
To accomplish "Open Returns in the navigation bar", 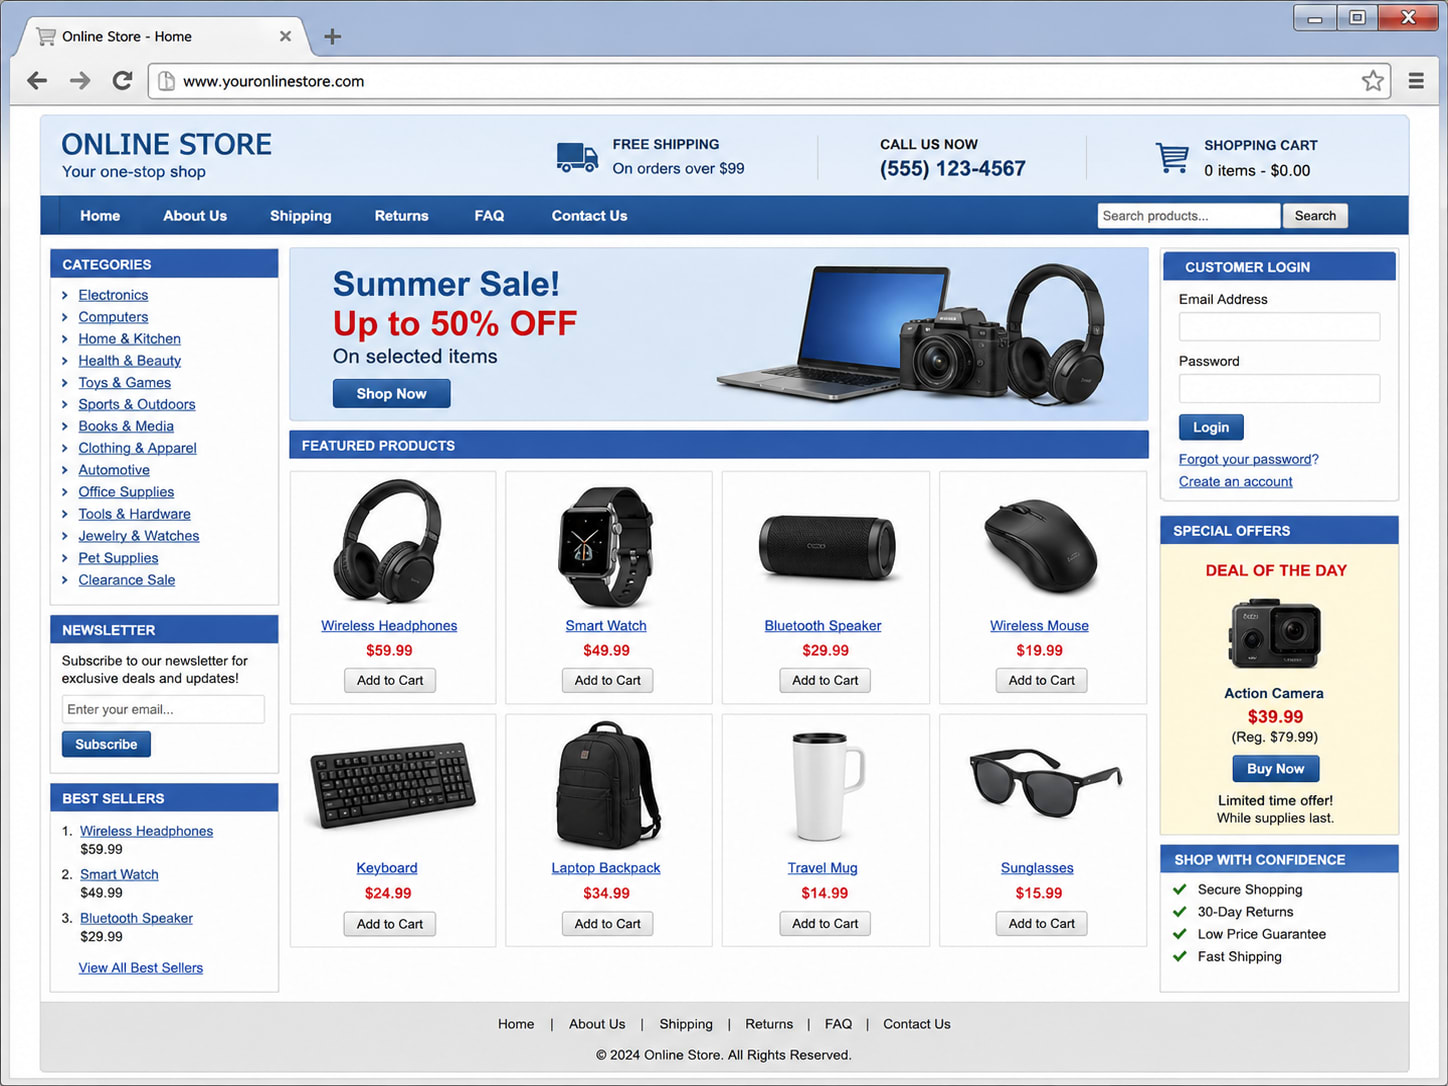I will [x=401, y=216].
